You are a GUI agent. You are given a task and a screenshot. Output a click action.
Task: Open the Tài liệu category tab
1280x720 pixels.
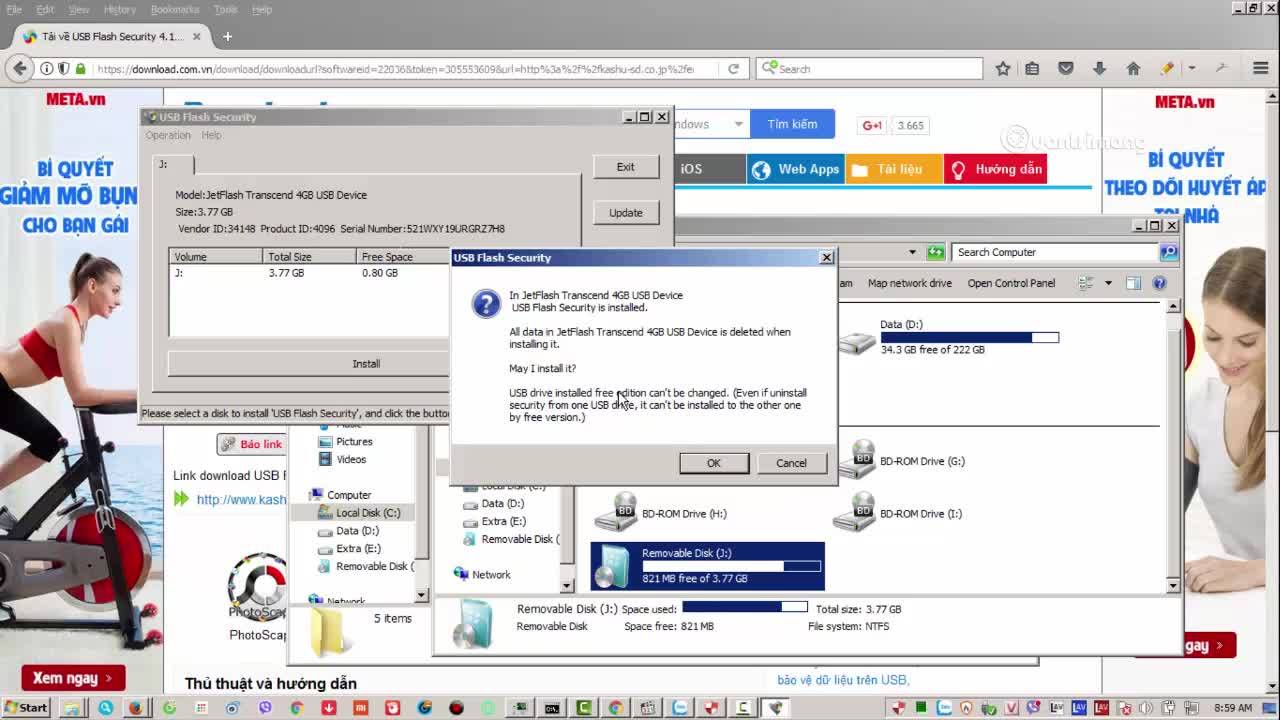[894, 169]
